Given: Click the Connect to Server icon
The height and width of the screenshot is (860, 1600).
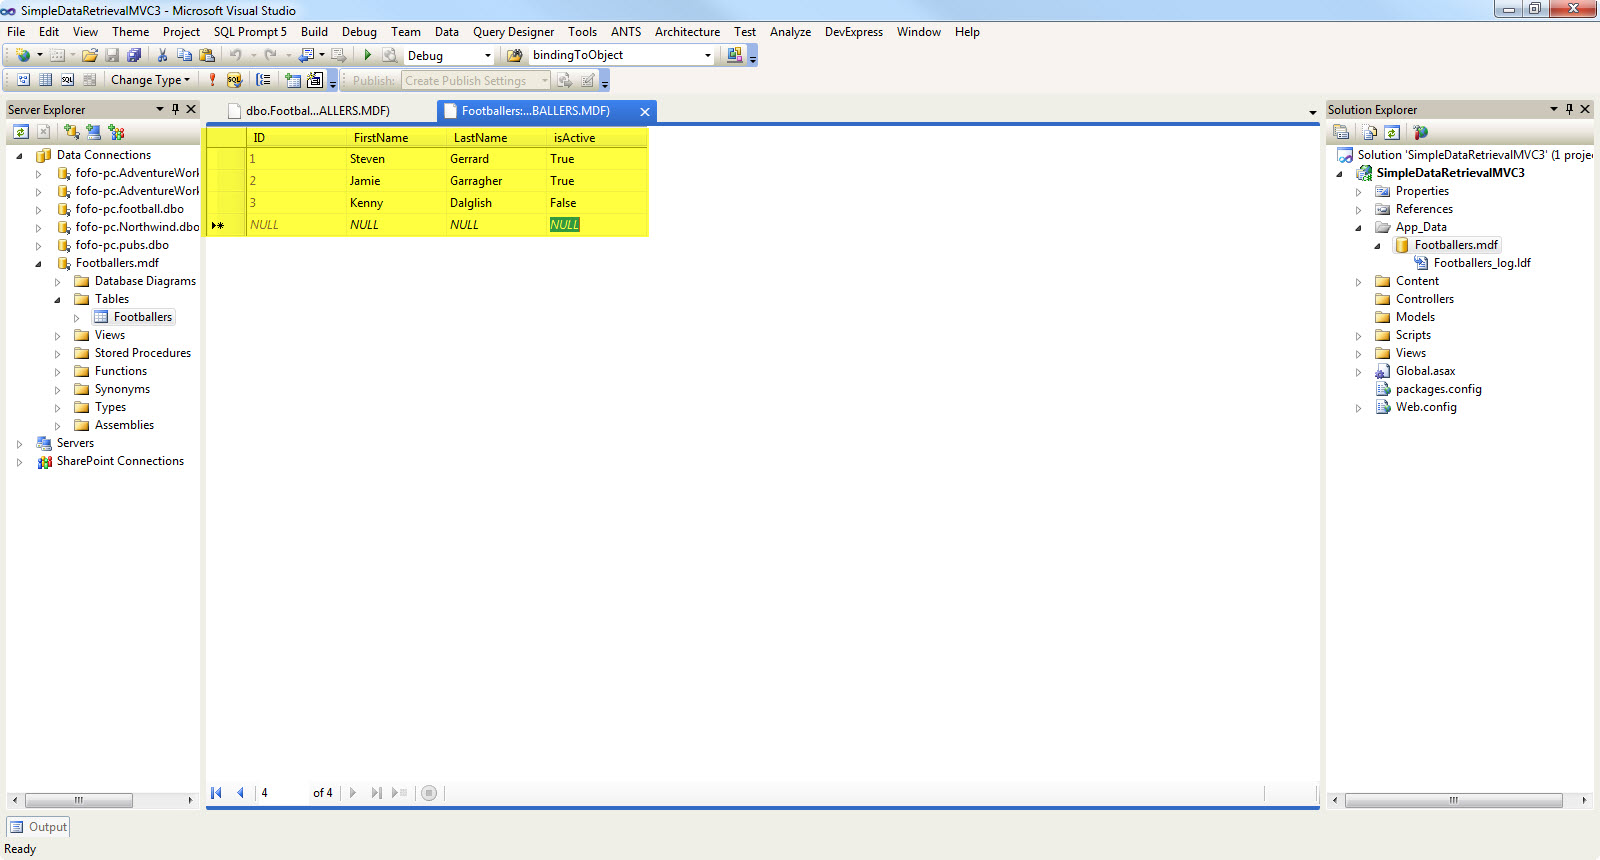Looking at the screenshot, I should point(94,132).
